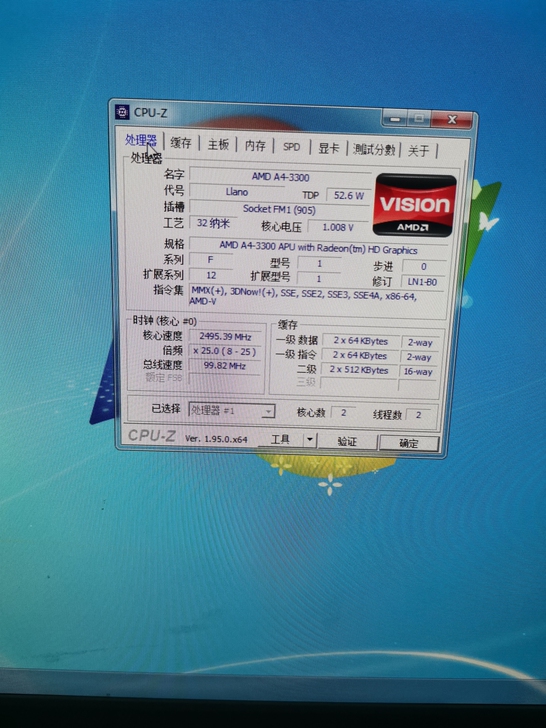Click the specification line with Radeon HD Graphics
This screenshot has height=728, width=546.
(318, 247)
